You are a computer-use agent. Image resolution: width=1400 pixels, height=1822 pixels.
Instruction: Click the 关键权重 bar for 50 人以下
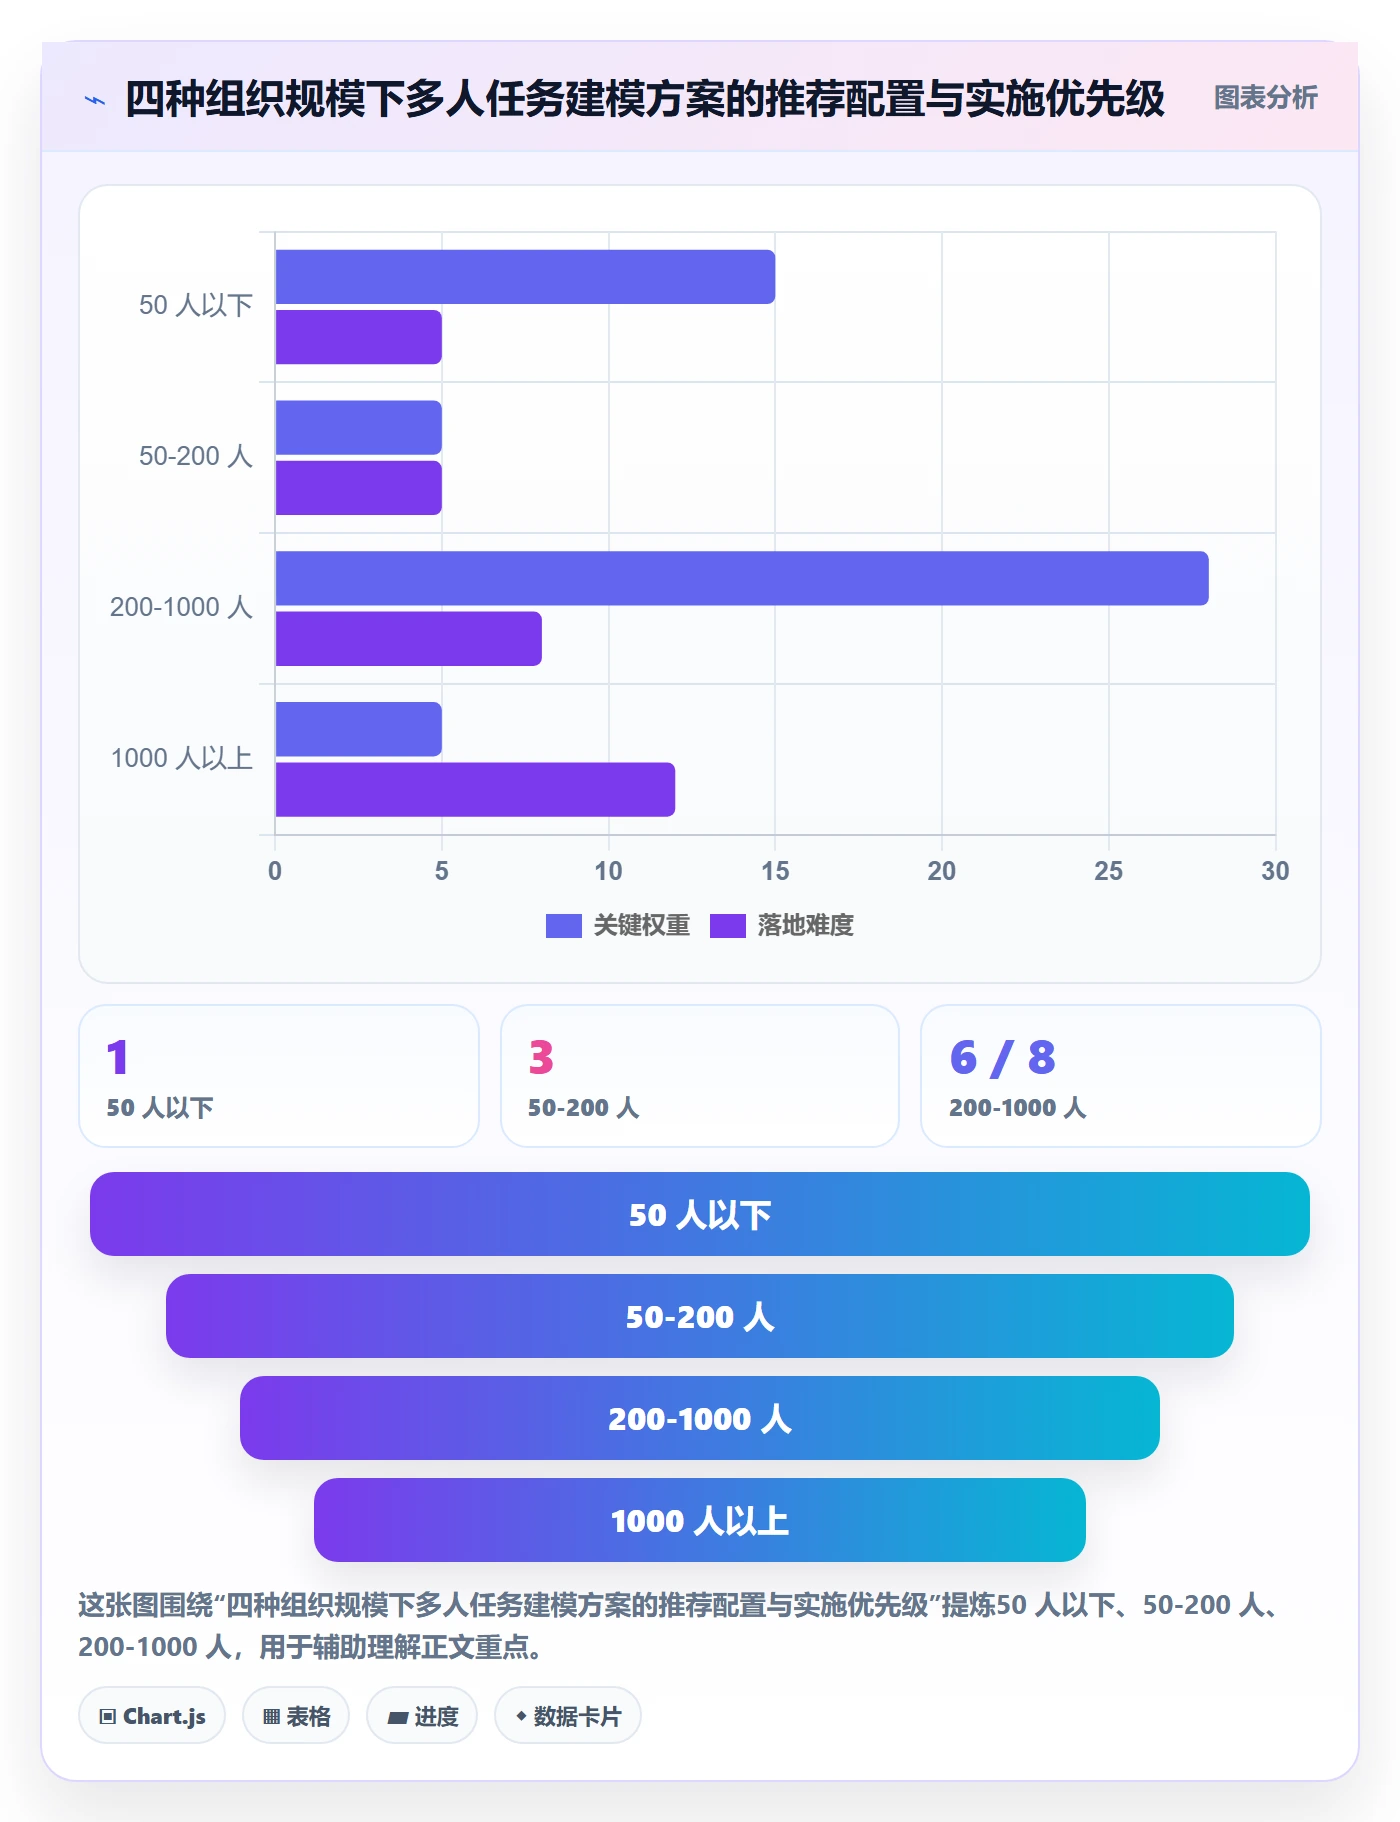point(525,277)
